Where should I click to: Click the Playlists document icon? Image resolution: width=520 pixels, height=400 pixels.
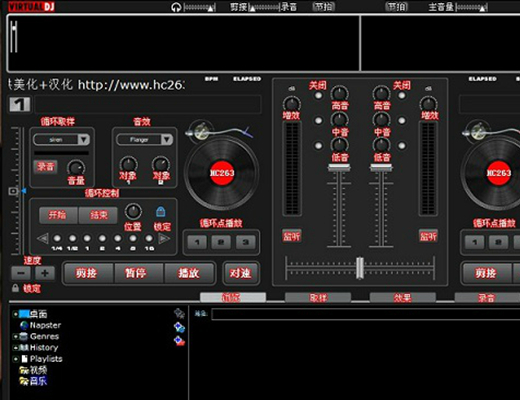click(24, 359)
